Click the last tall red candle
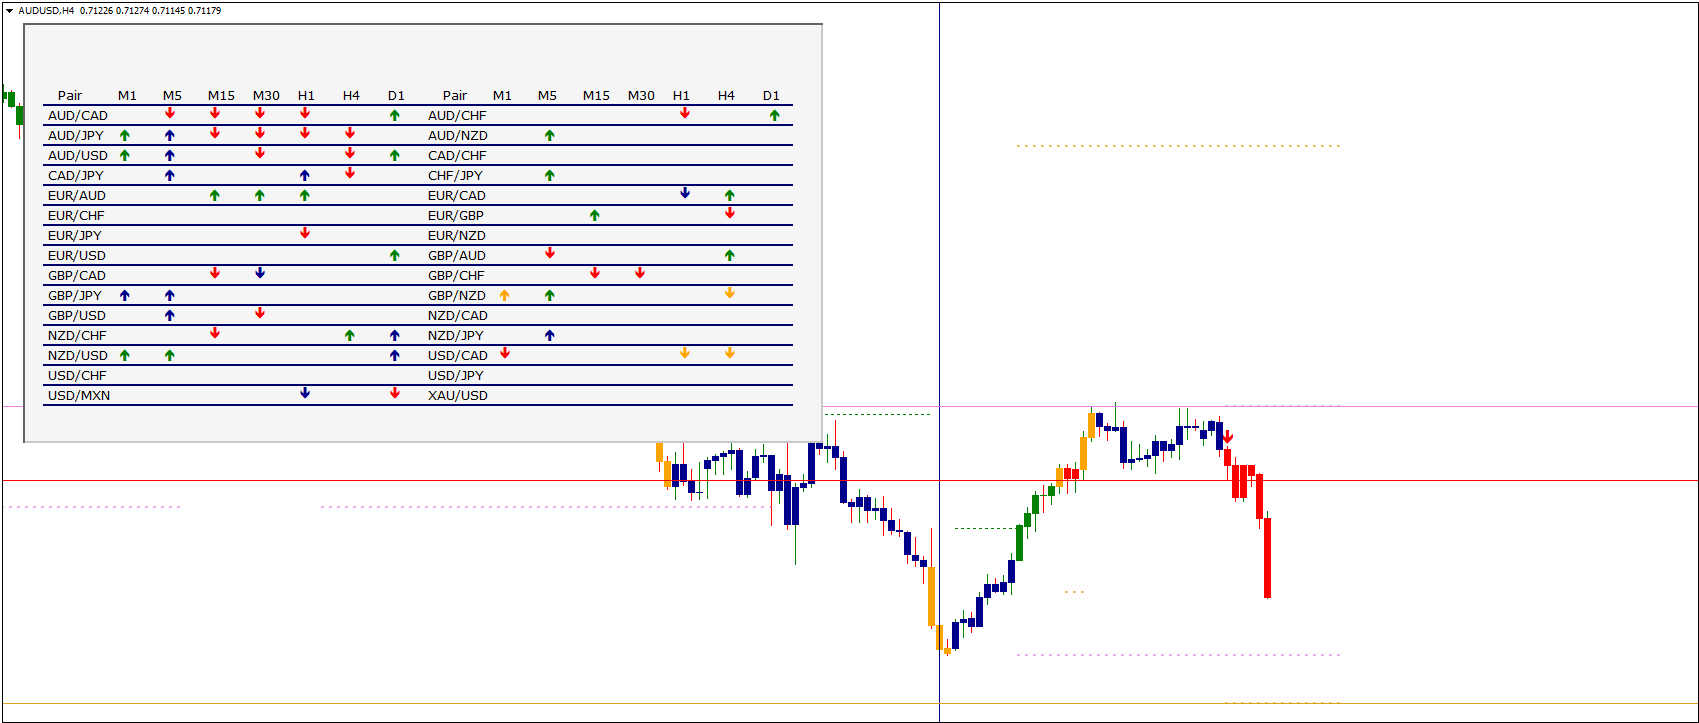Screen dimensions: 1699x723 pyautogui.click(x=1267, y=556)
